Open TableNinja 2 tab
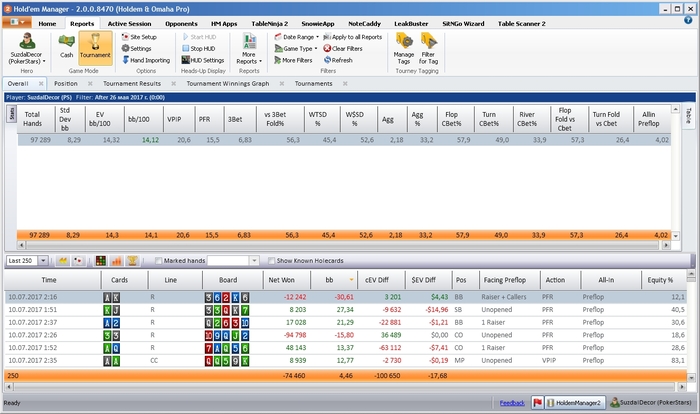This screenshot has width=700, height=414. tap(270, 24)
